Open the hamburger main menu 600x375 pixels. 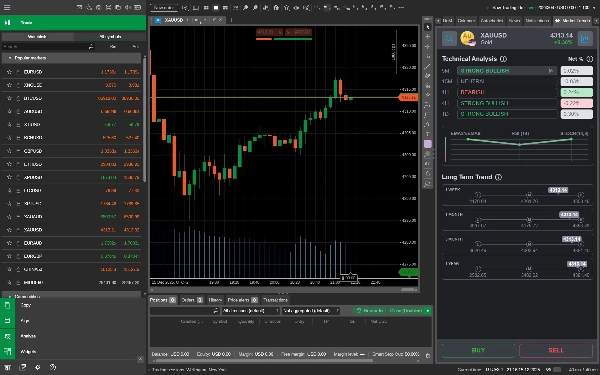7,7
